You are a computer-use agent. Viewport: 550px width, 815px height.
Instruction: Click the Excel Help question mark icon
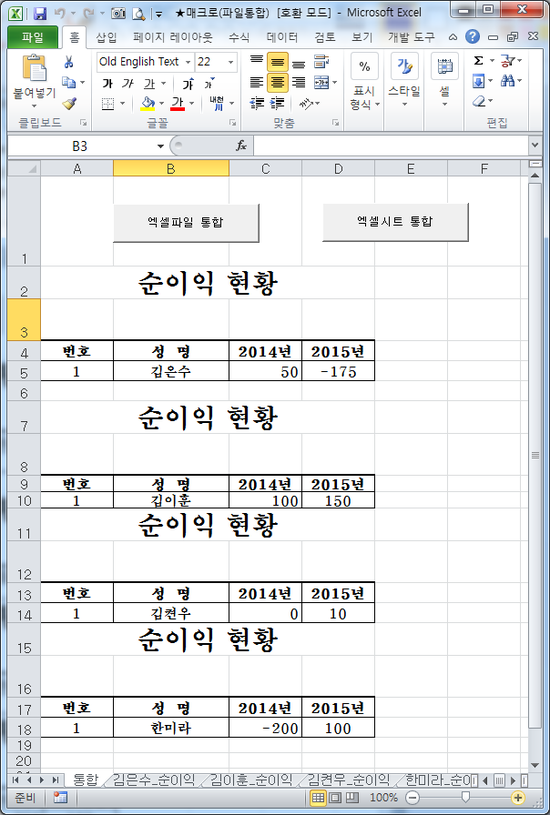coord(472,36)
